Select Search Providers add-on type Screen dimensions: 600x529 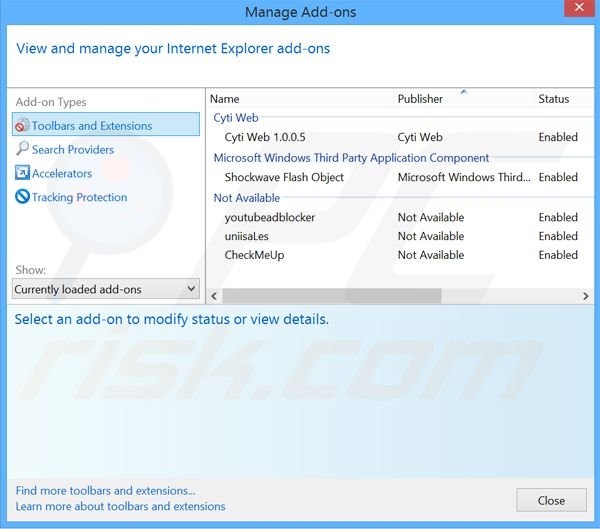pos(73,149)
